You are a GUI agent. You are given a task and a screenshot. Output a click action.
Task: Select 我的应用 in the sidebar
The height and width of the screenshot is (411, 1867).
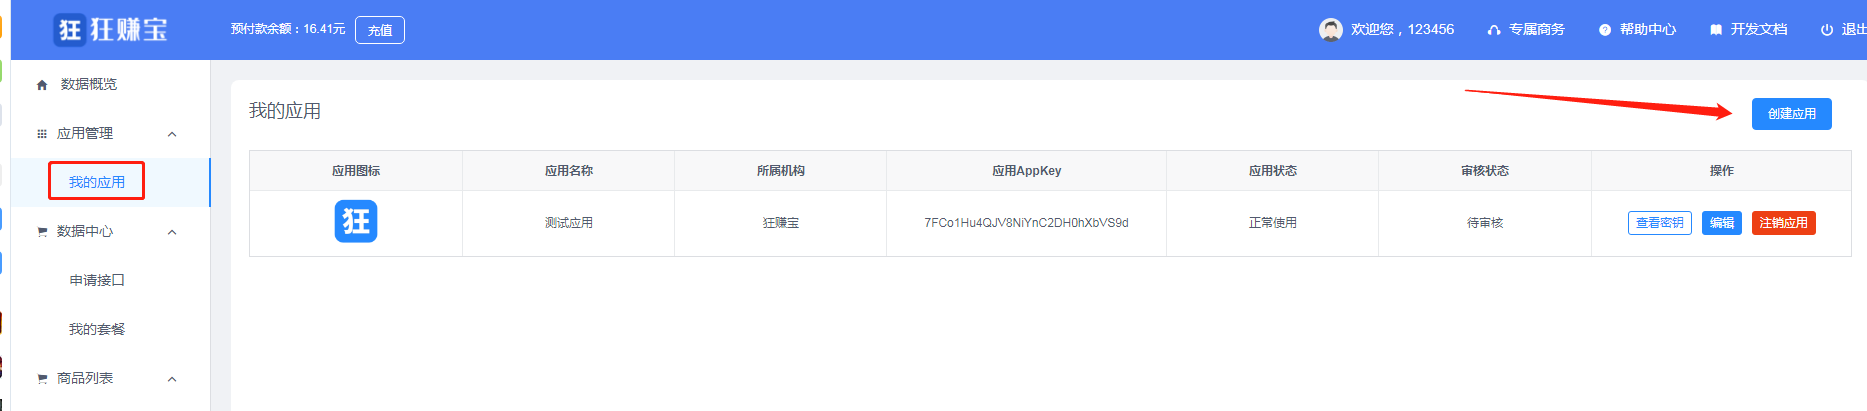[97, 182]
